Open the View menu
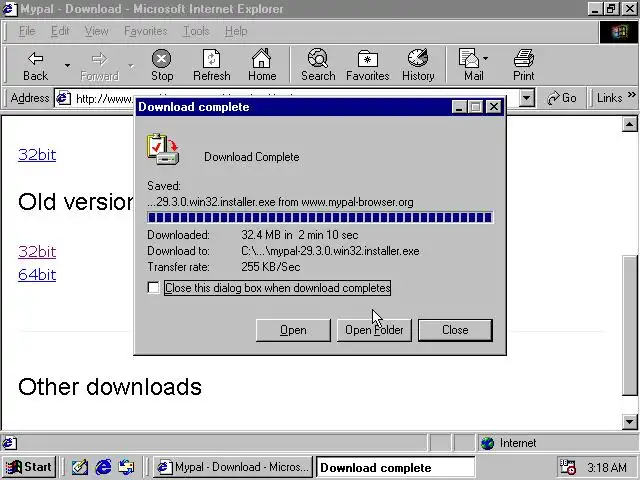The height and width of the screenshot is (480, 640). pos(96,31)
